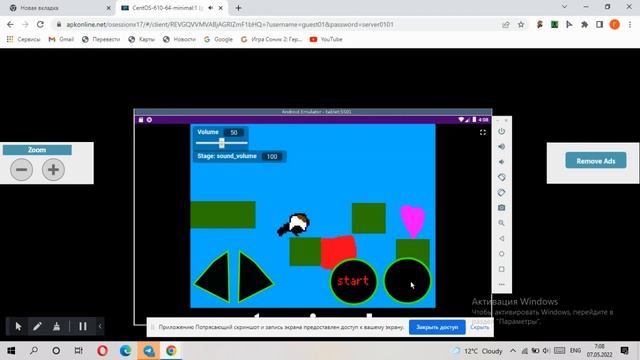Viewport: 640px width, 360px height.
Task: Open the tab search dropdown chevron
Action: coord(564,7)
